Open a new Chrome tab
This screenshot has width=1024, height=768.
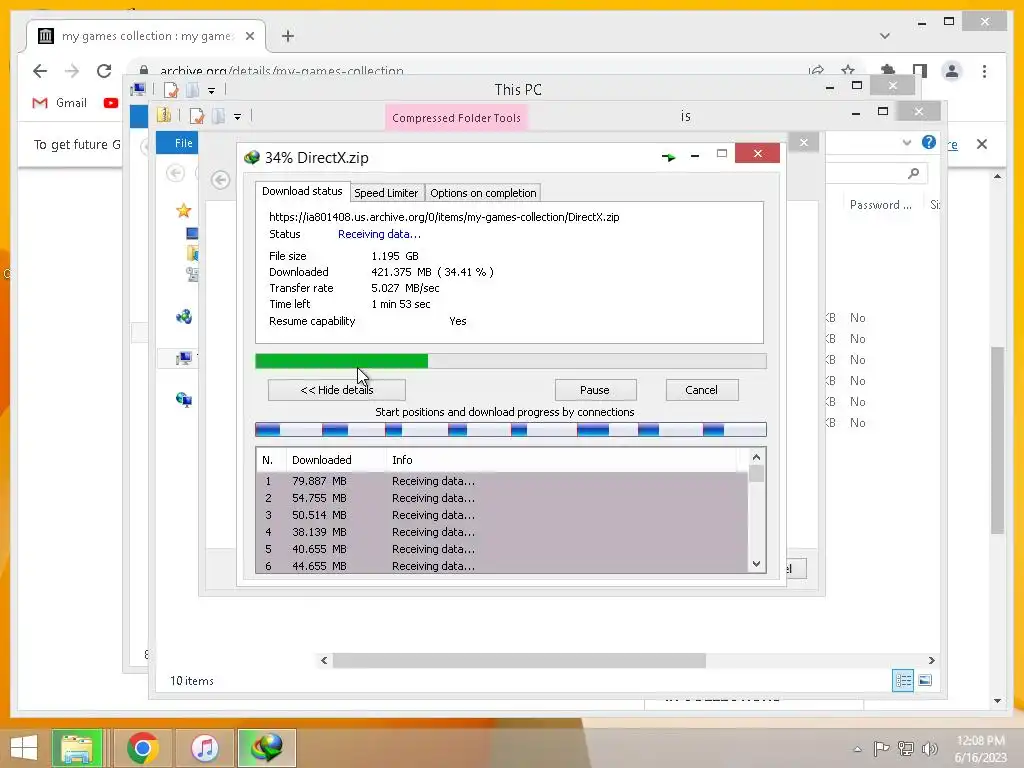[x=288, y=36]
